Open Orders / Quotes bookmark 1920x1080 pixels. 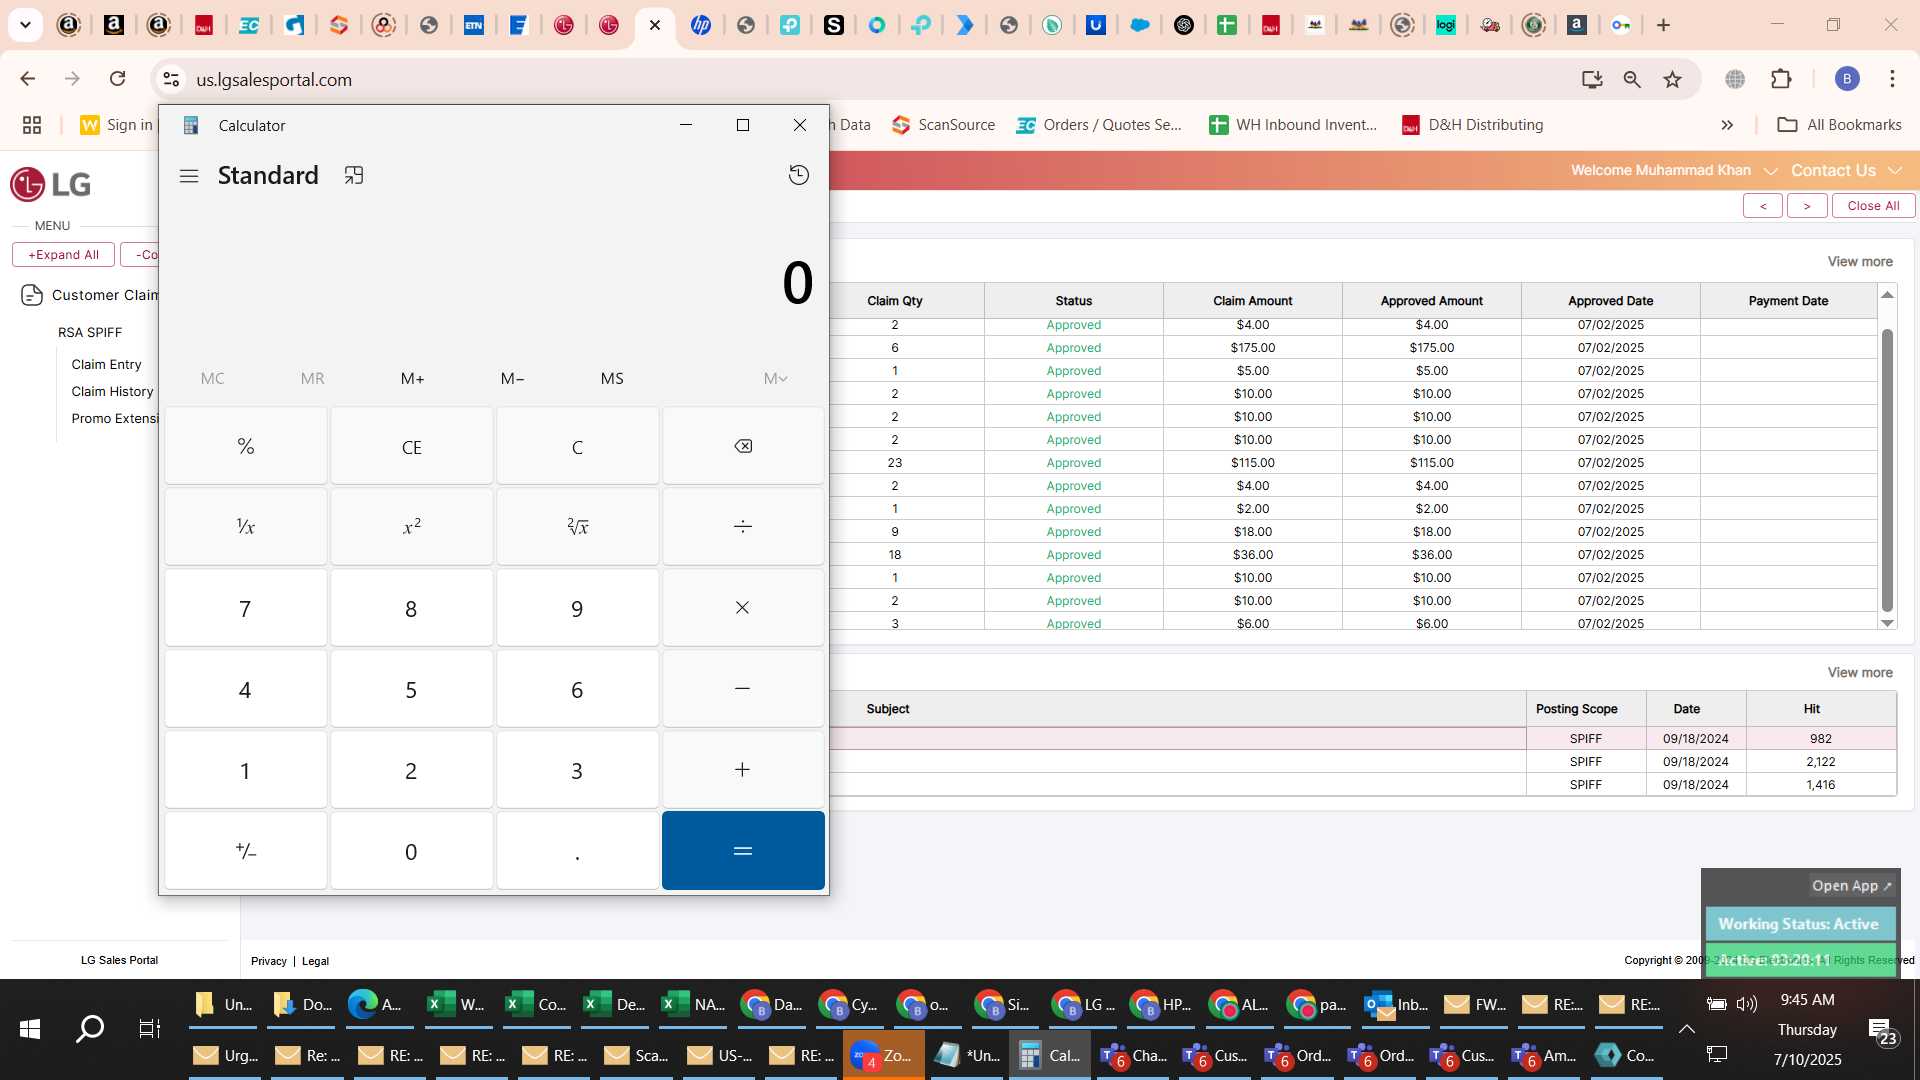[x=1098, y=125]
